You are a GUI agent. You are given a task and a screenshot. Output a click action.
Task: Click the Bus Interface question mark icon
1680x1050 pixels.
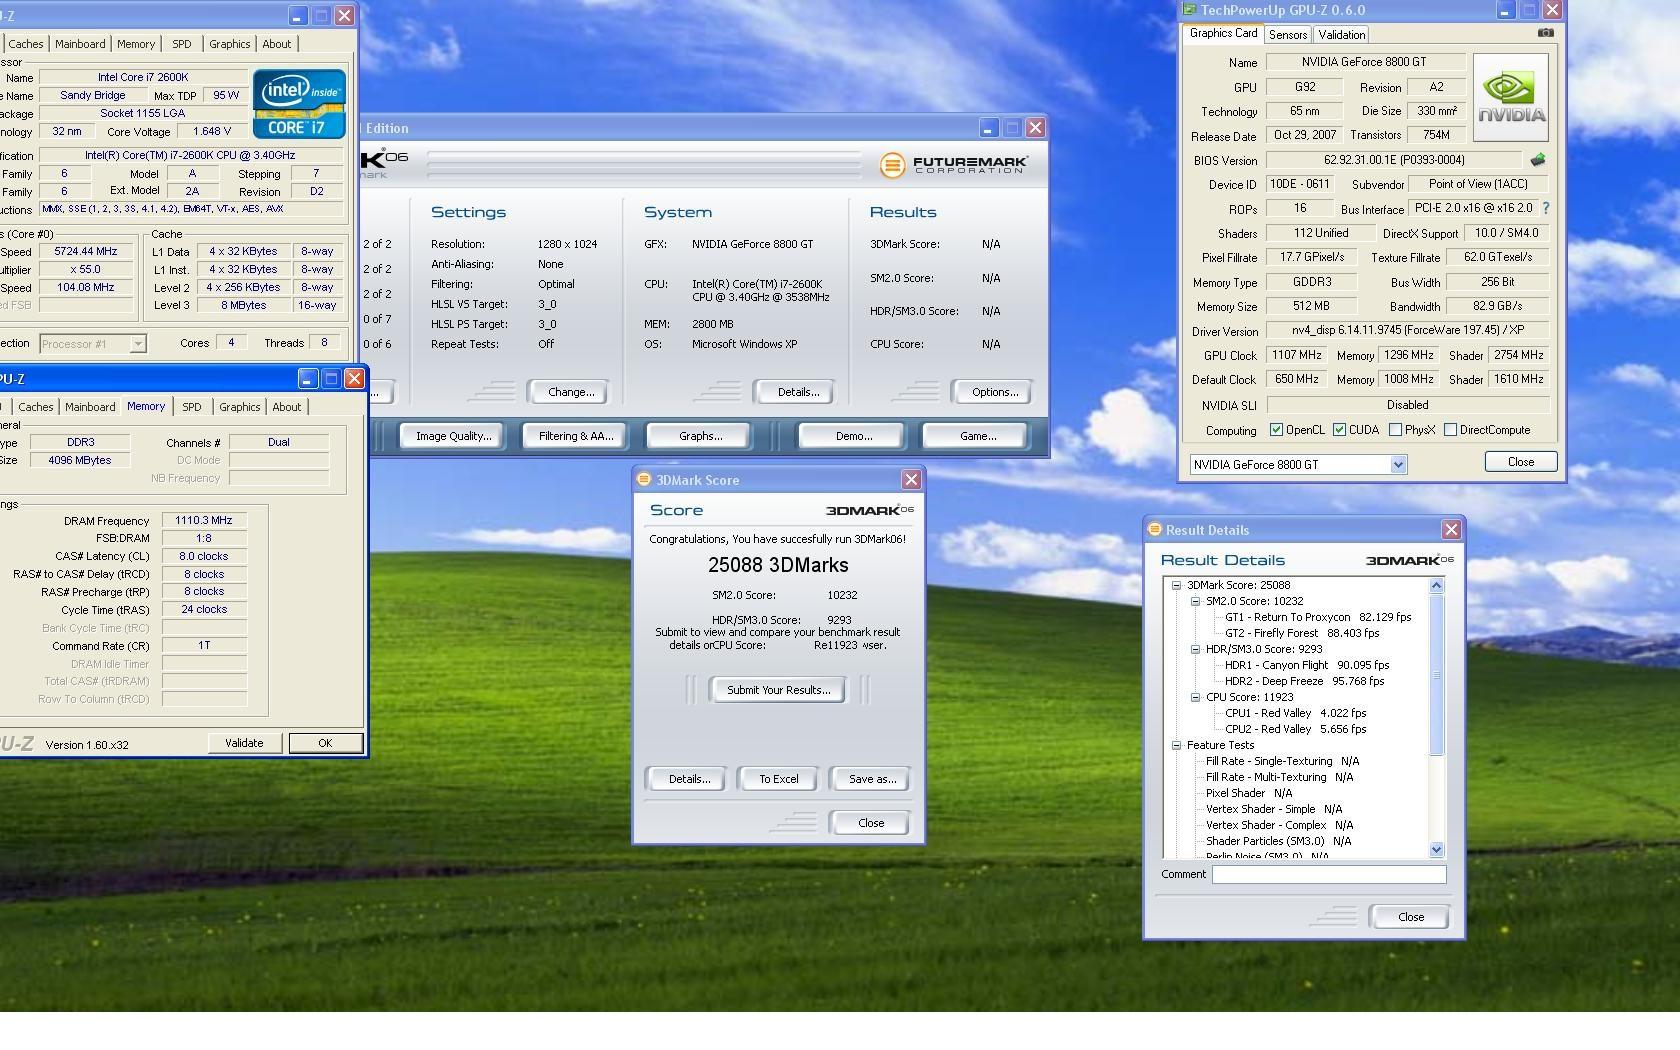(1546, 209)
